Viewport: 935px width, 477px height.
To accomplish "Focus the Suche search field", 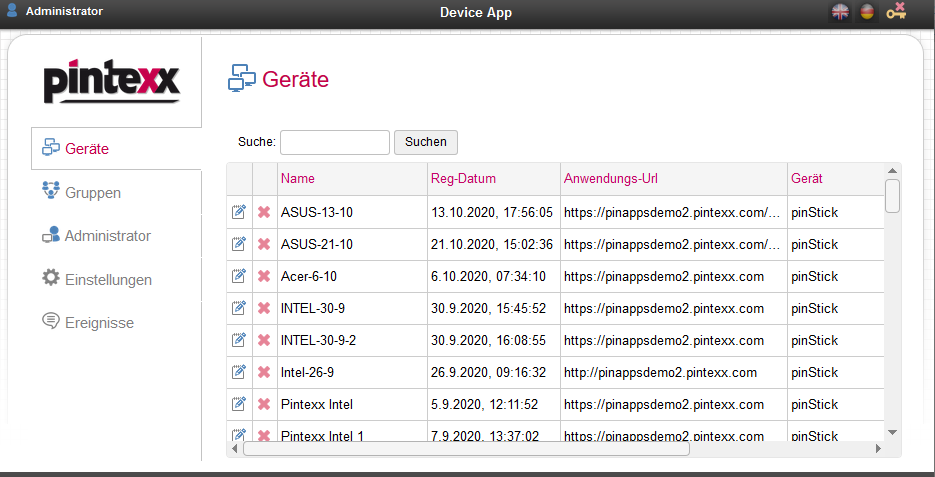I will tap(335, 142).
